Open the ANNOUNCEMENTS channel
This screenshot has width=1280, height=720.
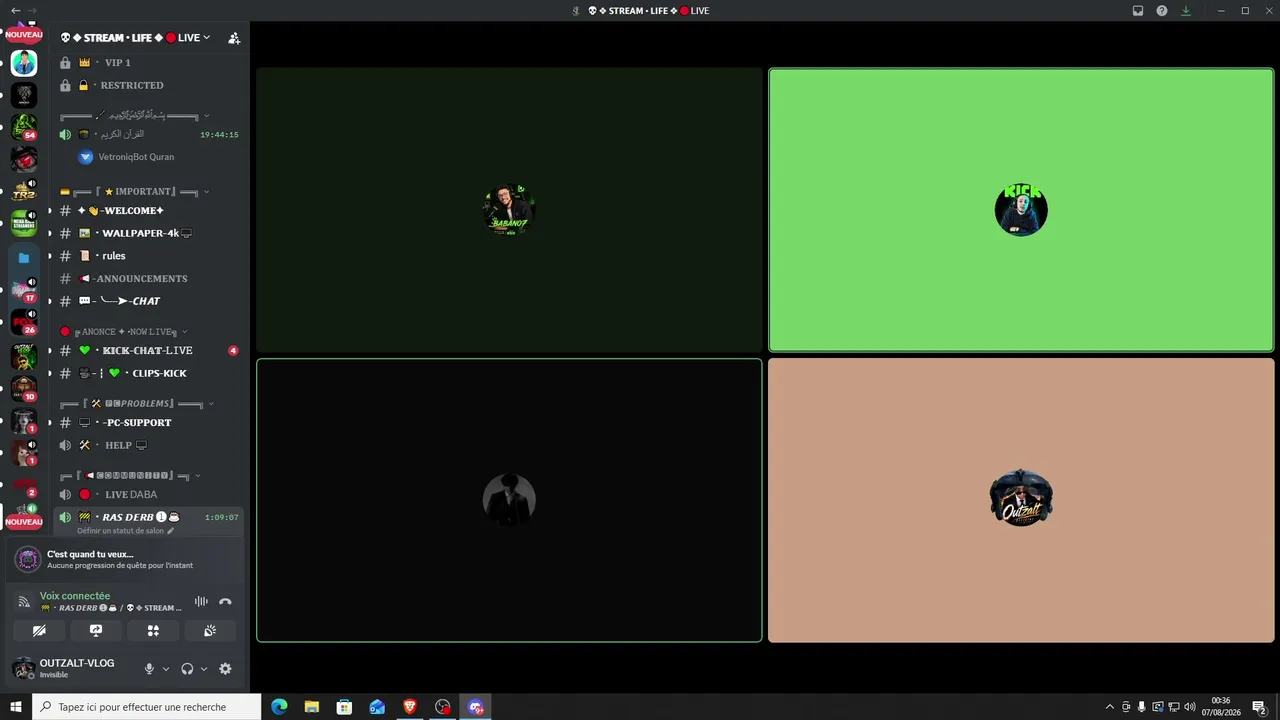pos(148,279)
